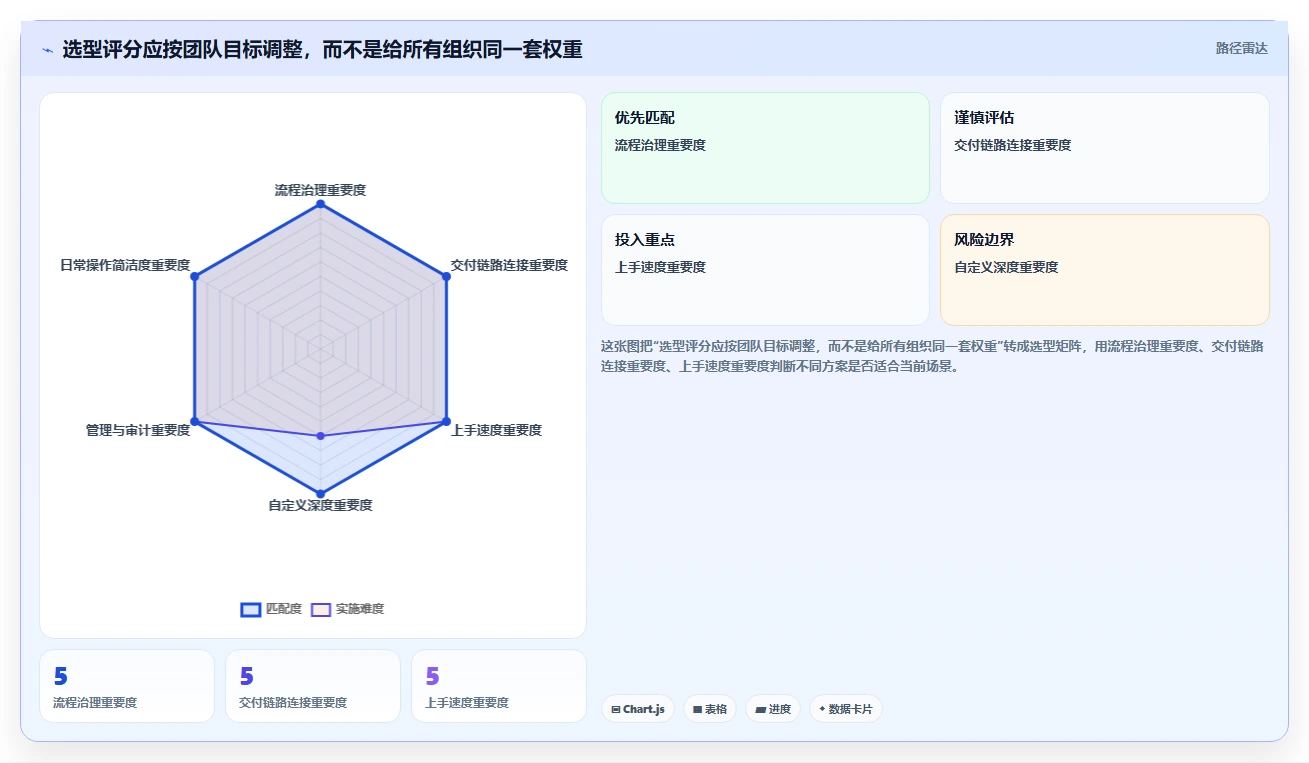Click the page title 选型评分应按团队目标调整
1309x763 pixels.
tap(322, 49)
